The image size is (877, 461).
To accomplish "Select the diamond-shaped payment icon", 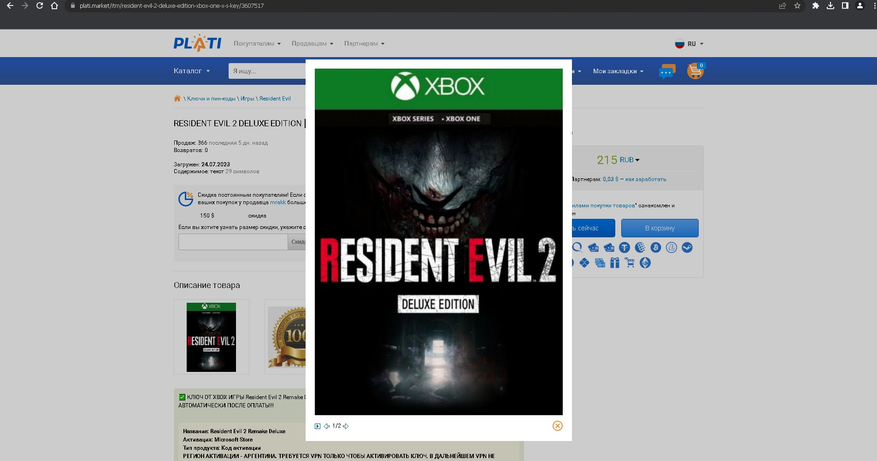I will 584,263.
